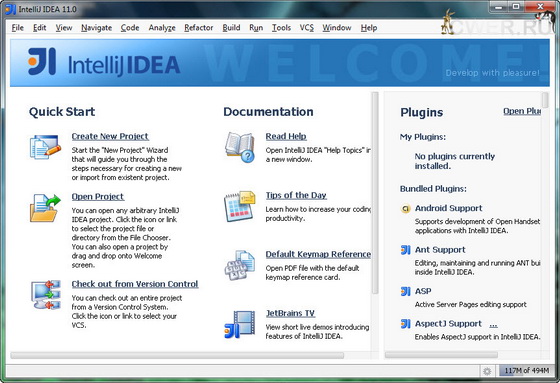Viewport: 560px width, 383px height.
Task: Open the Run menu
Action: point(256,28)
